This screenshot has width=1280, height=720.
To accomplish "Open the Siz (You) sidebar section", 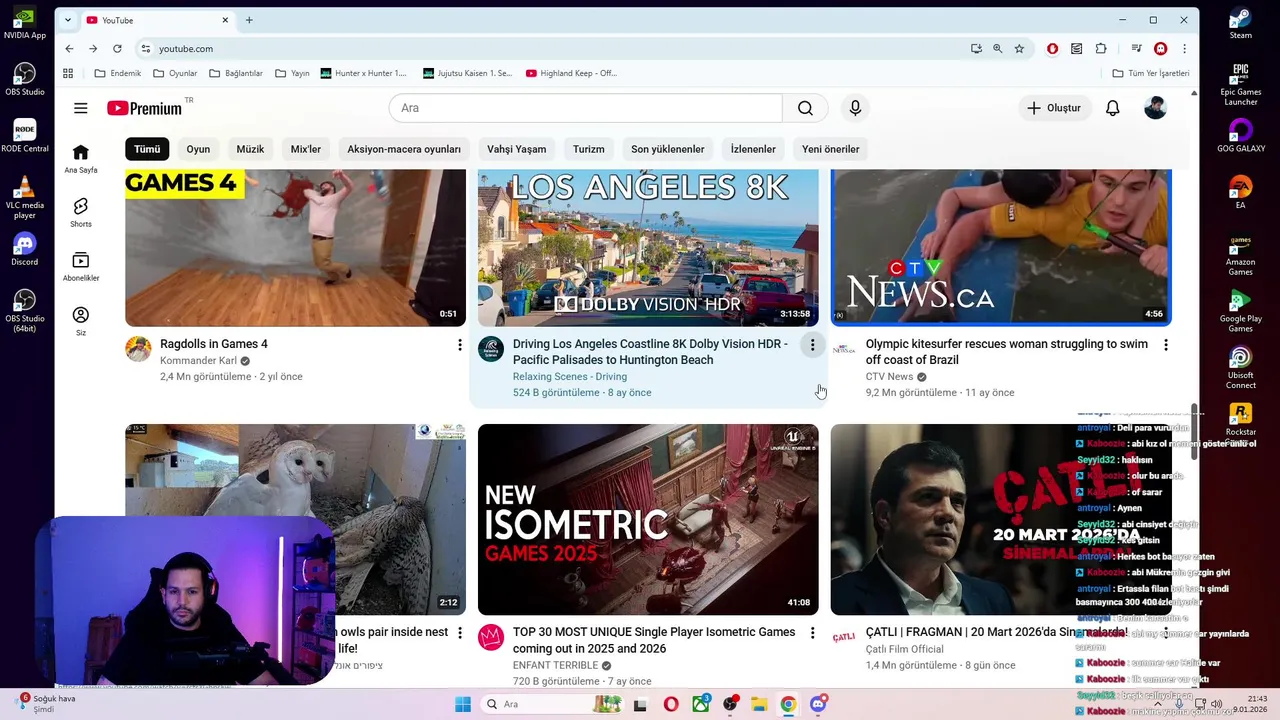I will [81, 320].
